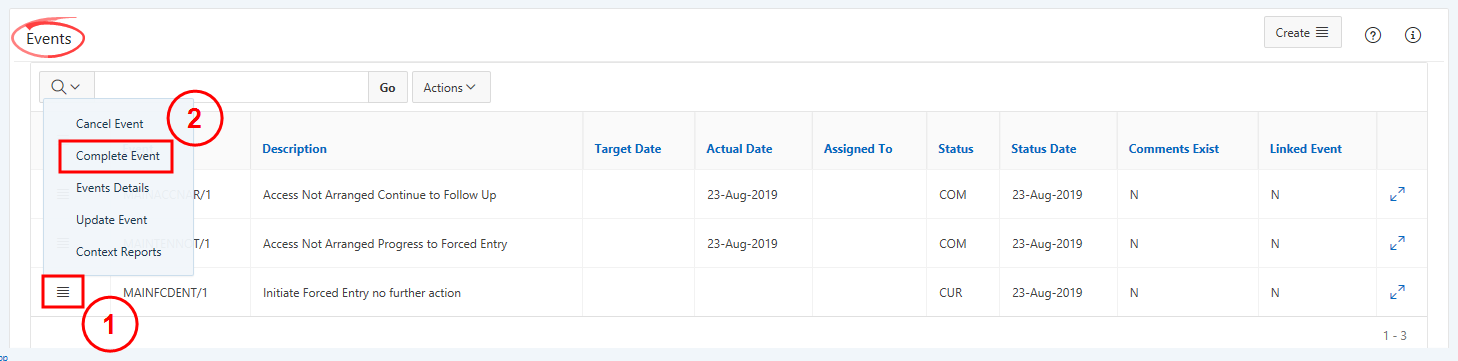The image size is (1458, 361).
Task: Choose Complete Event from the menu
Action: pyautogui.click(x=118, y=156)
